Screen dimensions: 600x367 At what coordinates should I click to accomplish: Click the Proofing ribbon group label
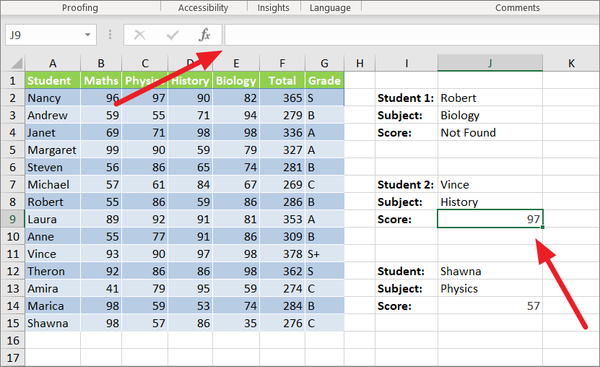(x=80, y=8)
